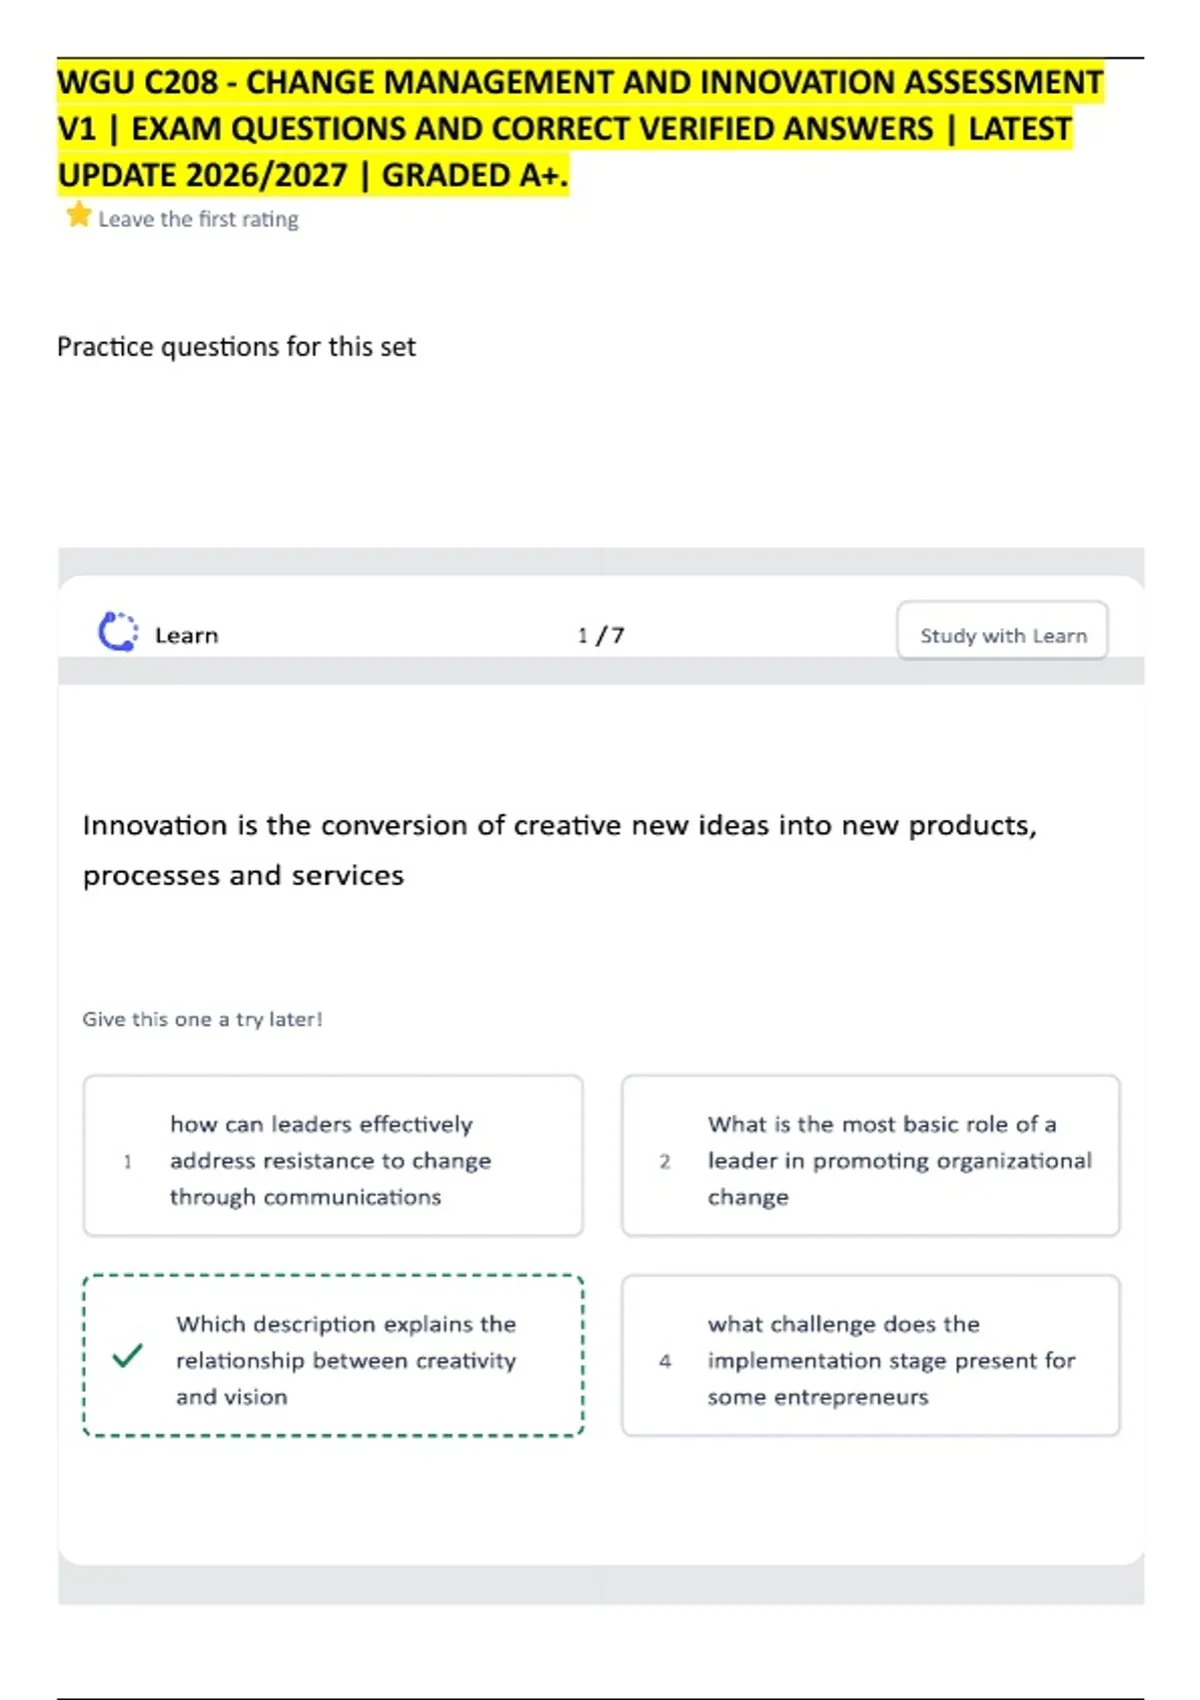Viewport: 1200px width, 1700px height.
Task: Click the 1 / 7 question progress counter
Action: (600, 635)
